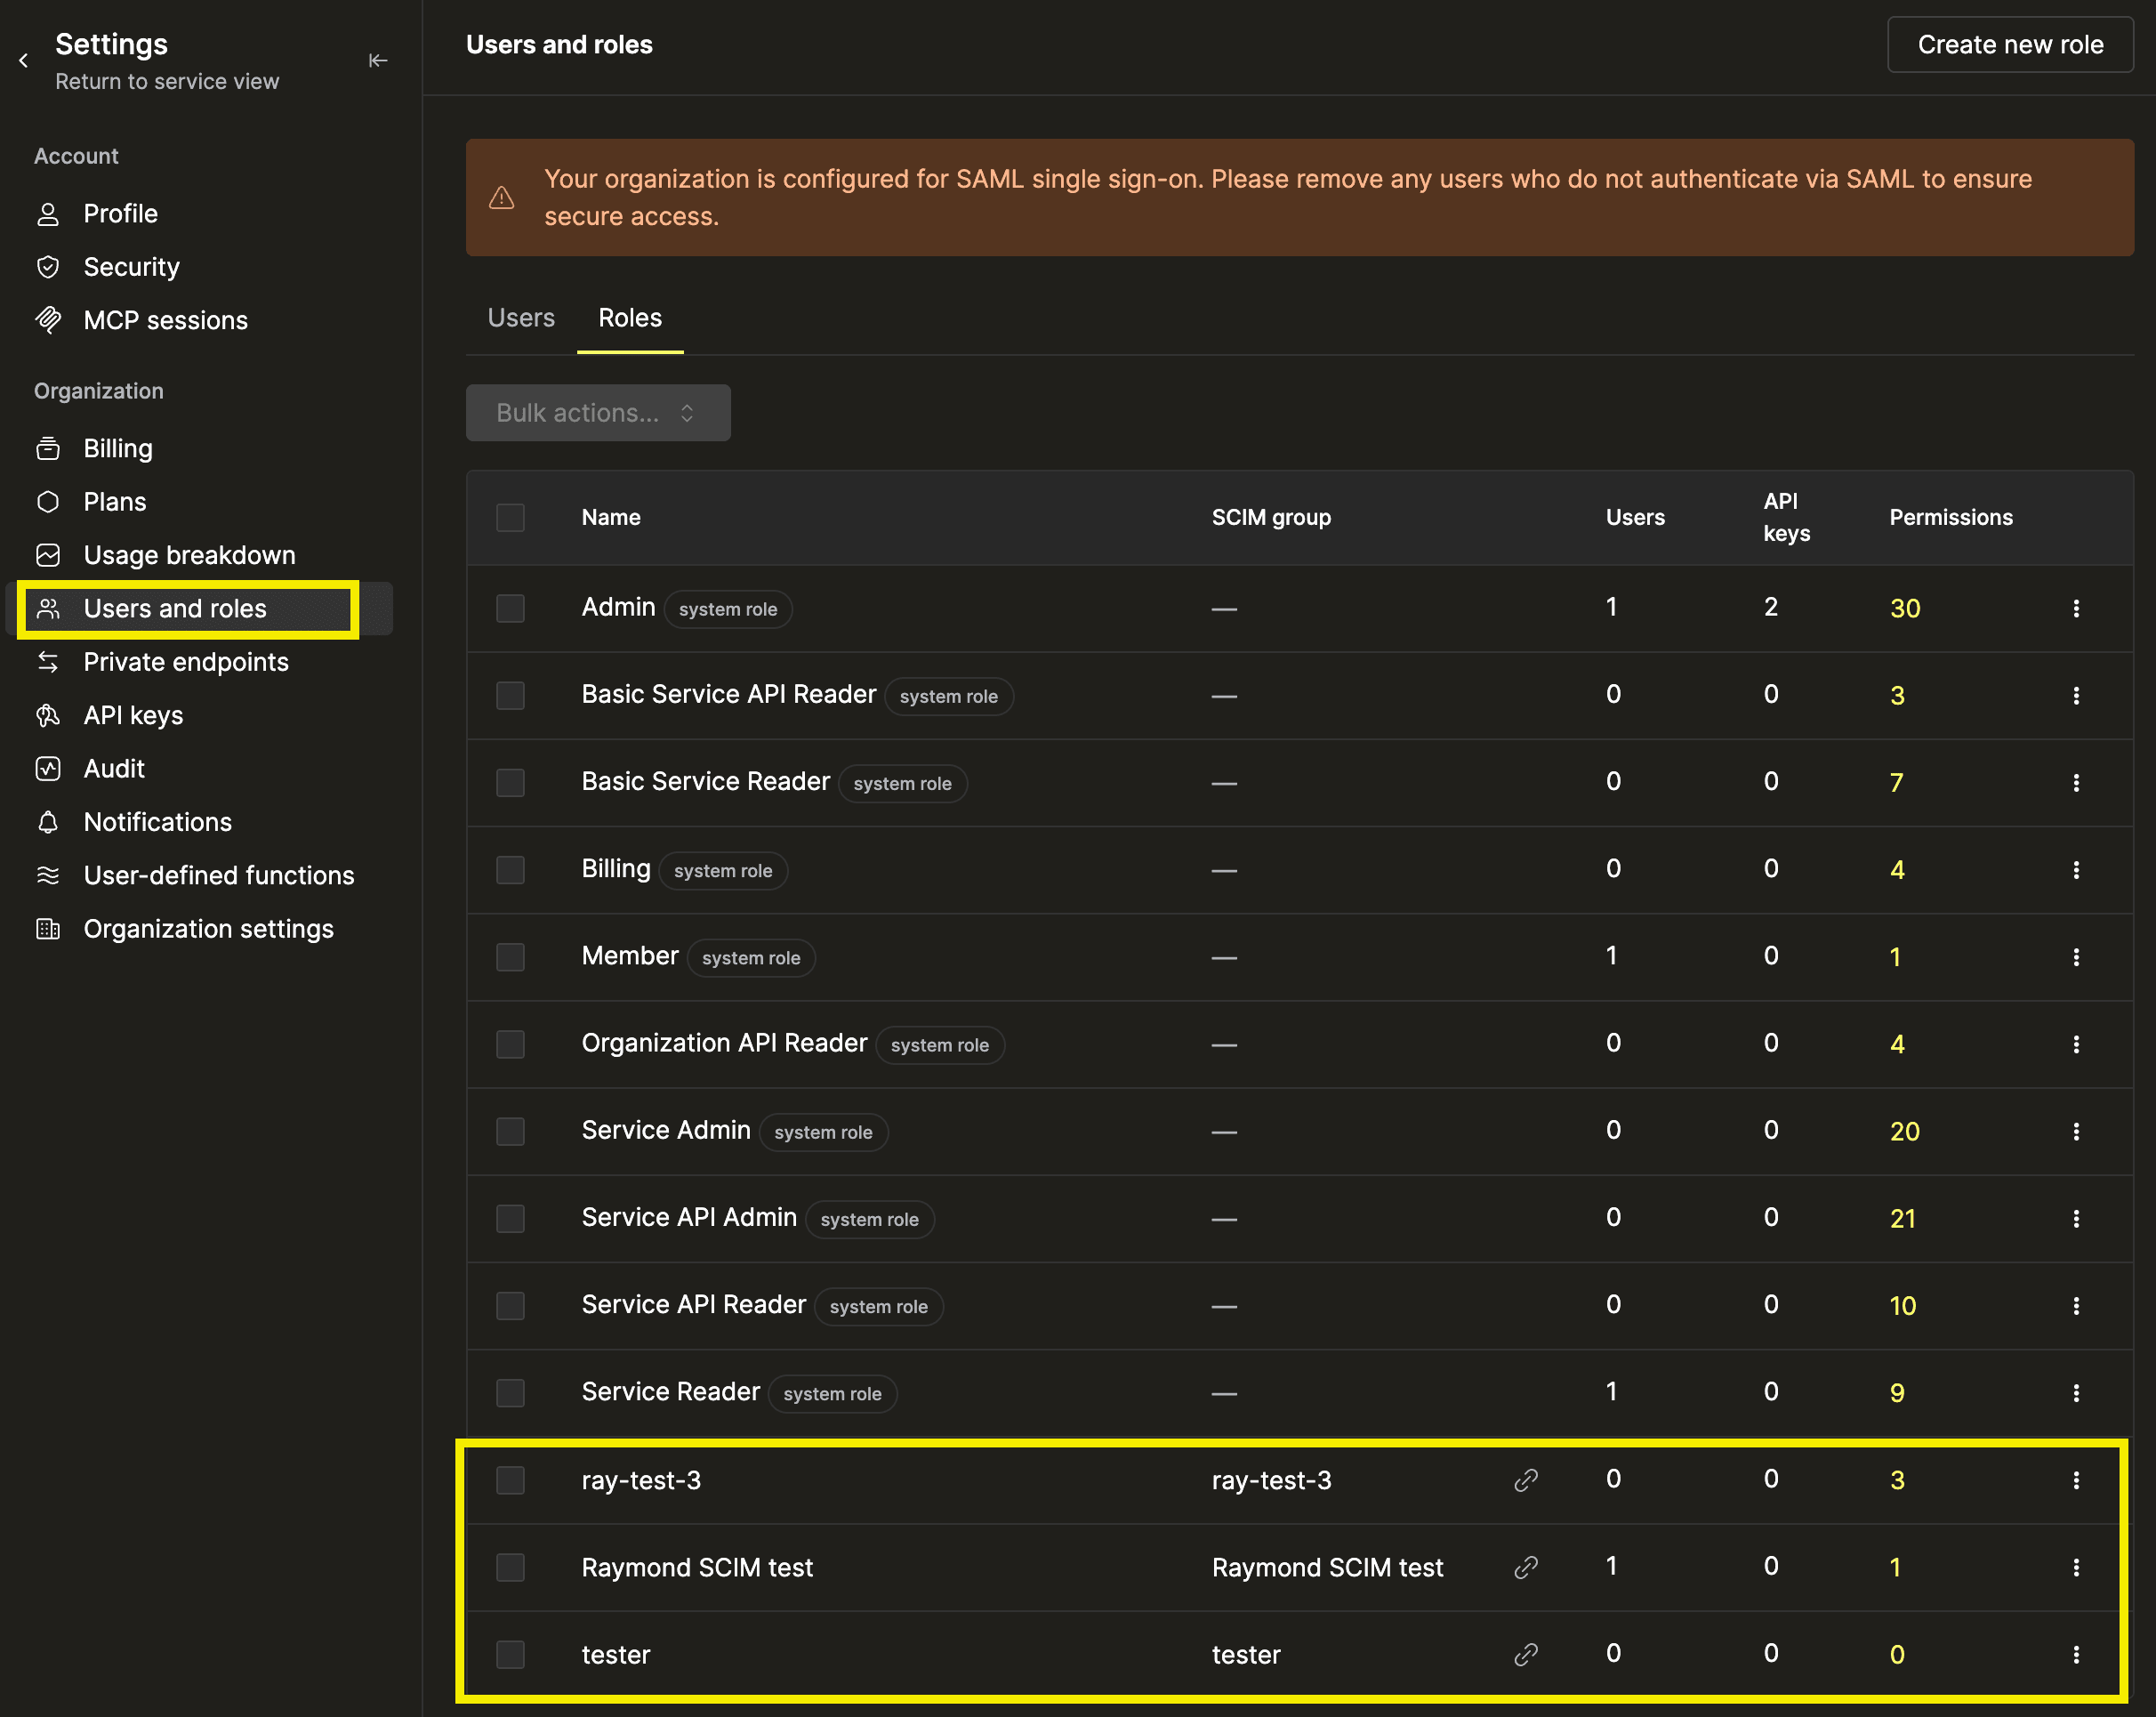Click the Usage breakdown chart icon
This screenshot has width=2156, height=1717.
(x=48, y=555)
